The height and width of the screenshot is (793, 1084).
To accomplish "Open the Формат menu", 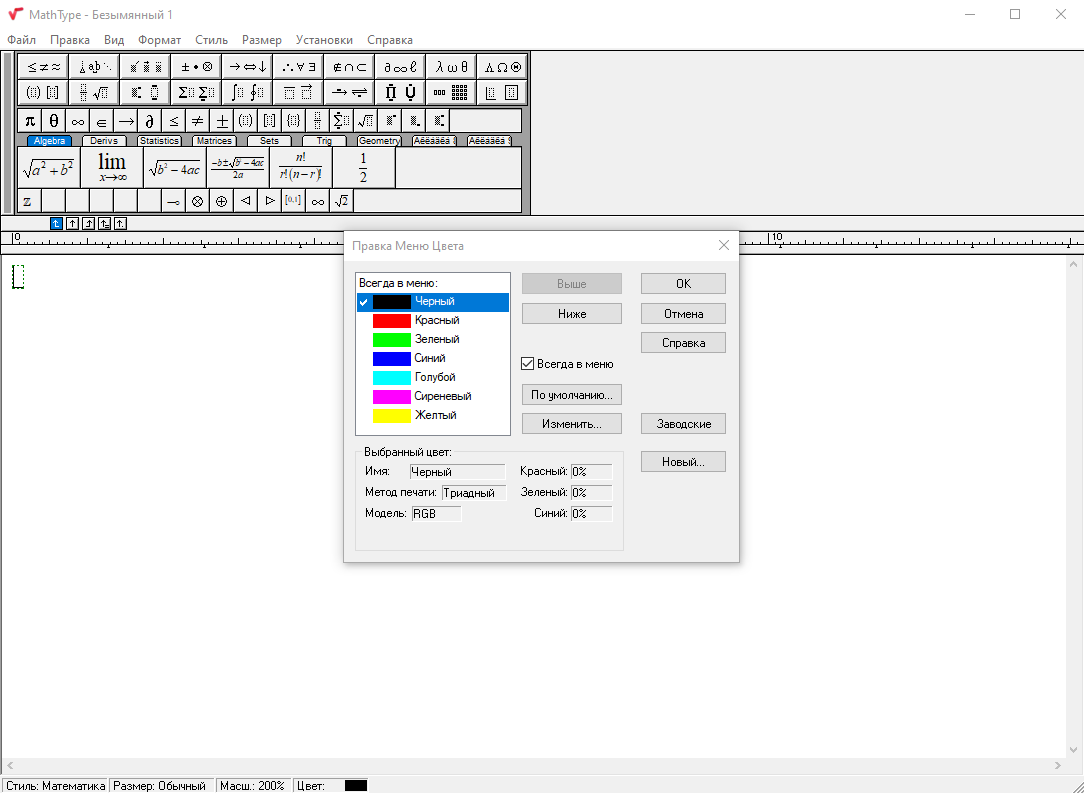I will tap(159, 40).
